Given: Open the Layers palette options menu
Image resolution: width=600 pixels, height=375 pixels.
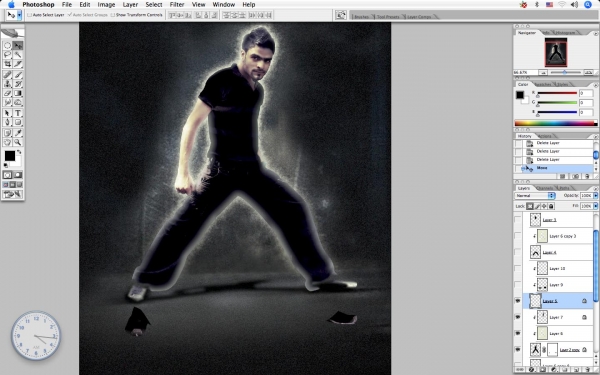Looking at the screenshot, I should 596,188.
